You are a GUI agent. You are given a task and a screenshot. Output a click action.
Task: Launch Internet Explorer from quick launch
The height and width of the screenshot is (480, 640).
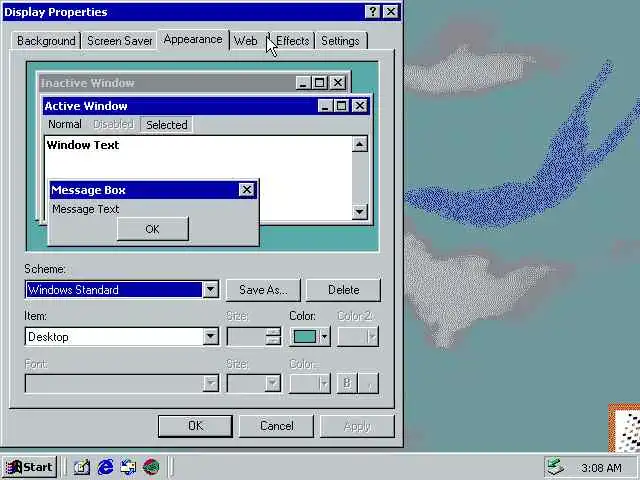(105, 467)
